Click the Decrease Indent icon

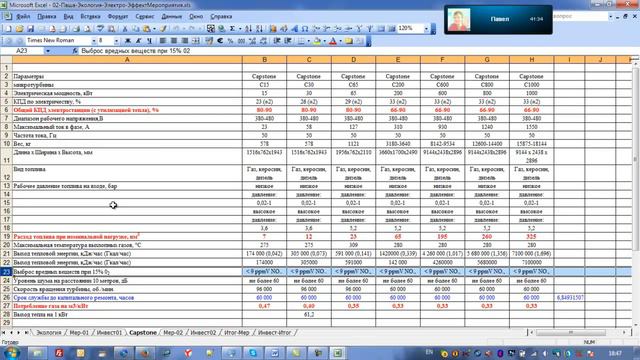pyautogui.click(x=277, y=40)
